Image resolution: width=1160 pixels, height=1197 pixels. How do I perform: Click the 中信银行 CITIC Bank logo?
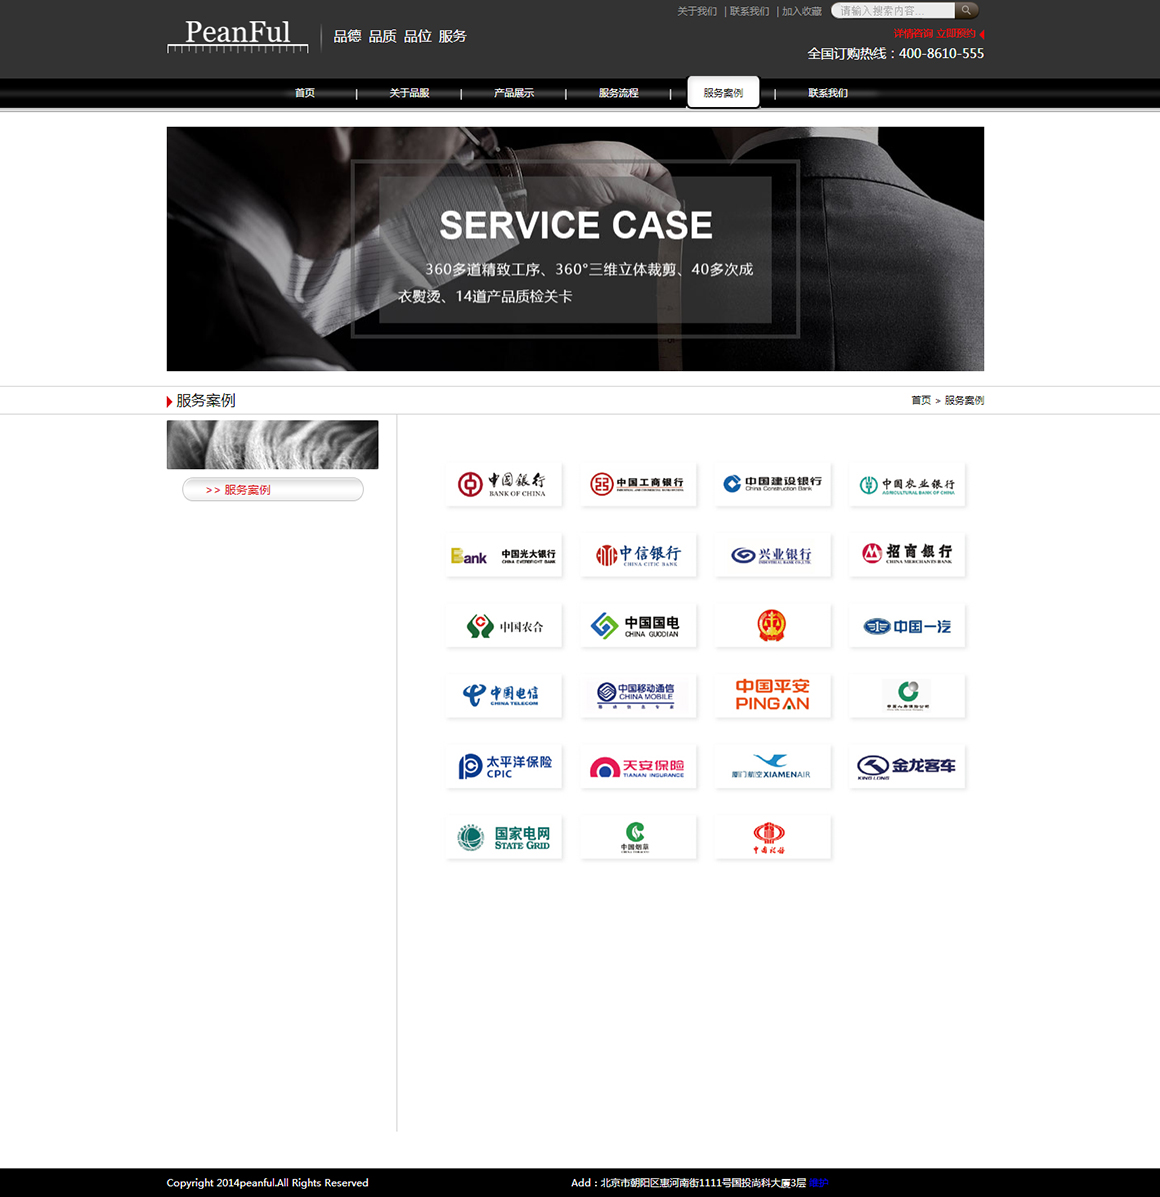pyautogui.click(x=638, y=555)
